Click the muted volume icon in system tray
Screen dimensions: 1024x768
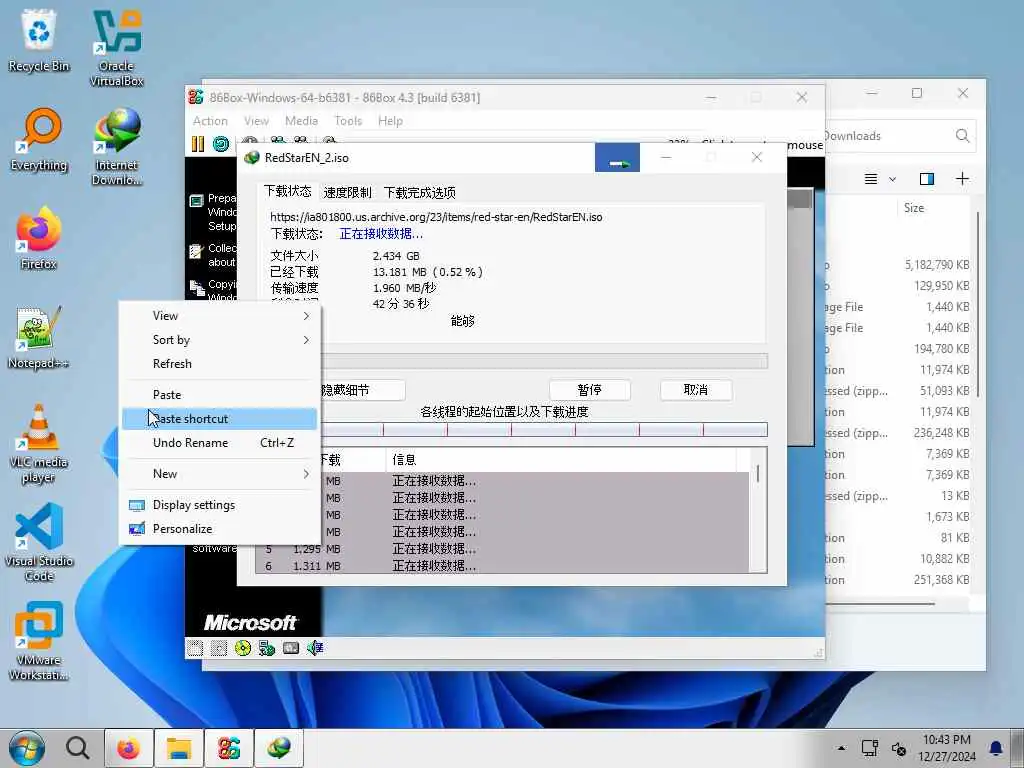[899, 748]
